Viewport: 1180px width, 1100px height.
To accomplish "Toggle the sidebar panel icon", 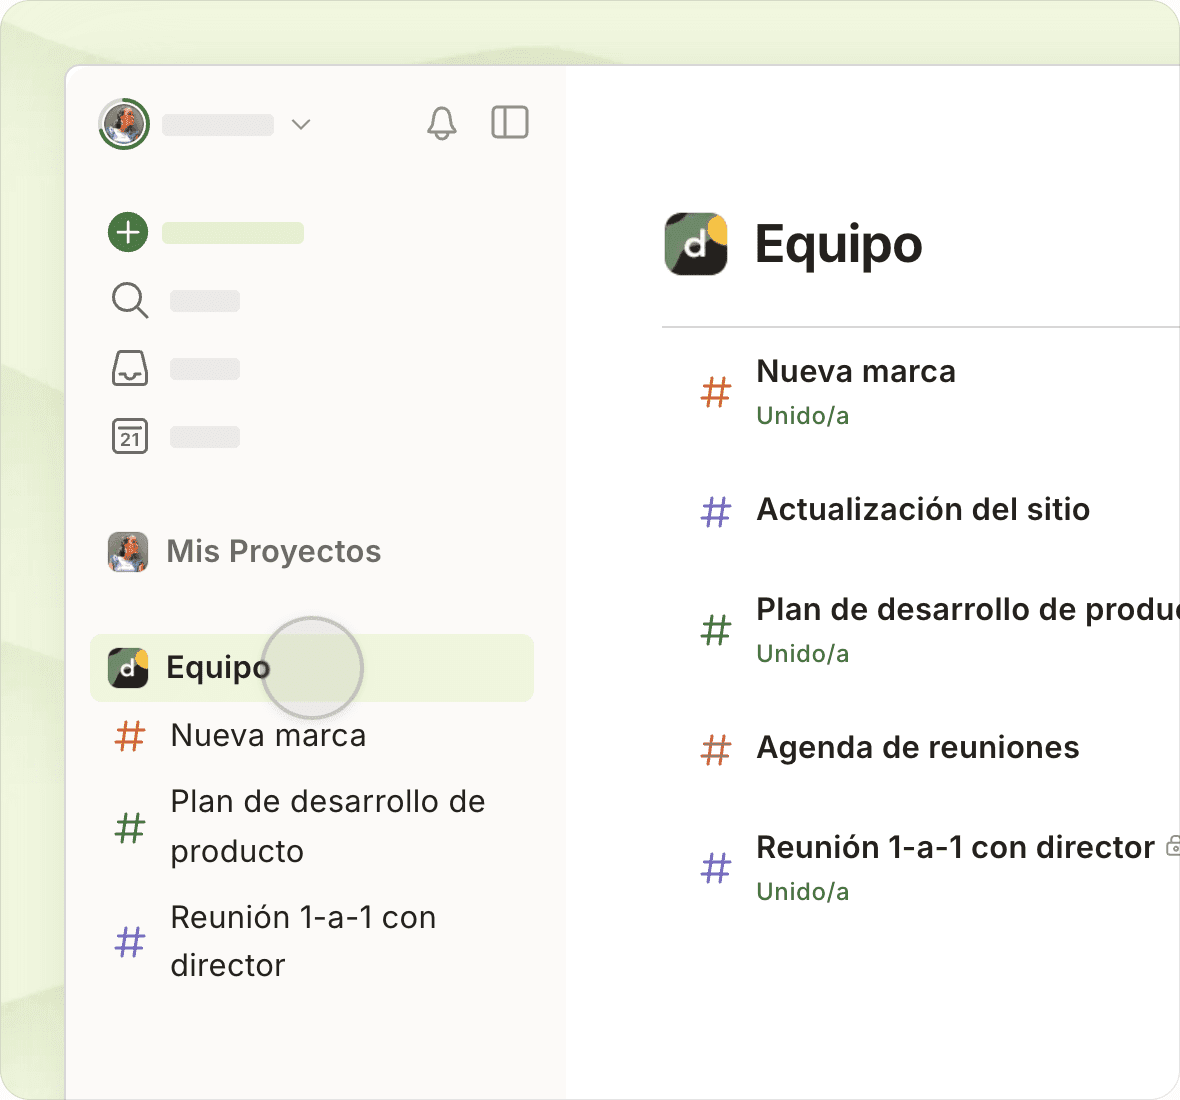I will tap(509, 122).
